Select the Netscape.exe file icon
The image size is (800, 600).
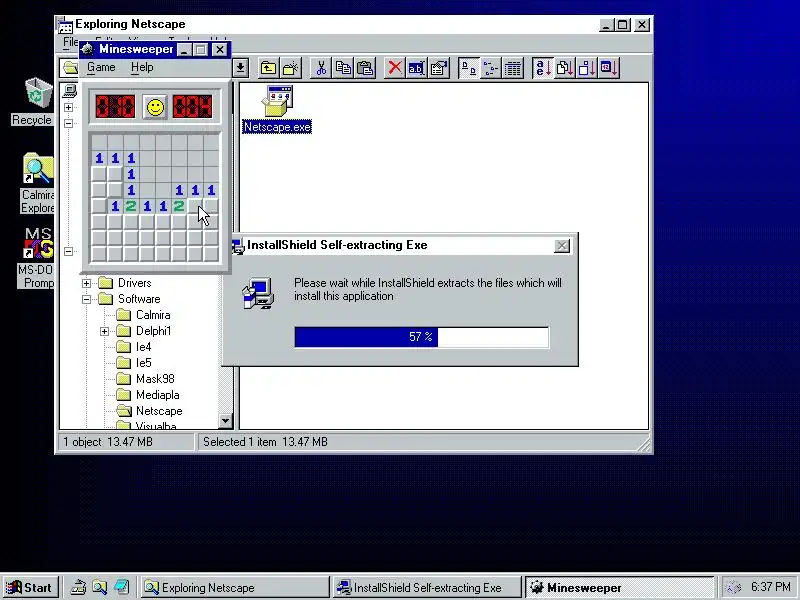tap(277, 101)
